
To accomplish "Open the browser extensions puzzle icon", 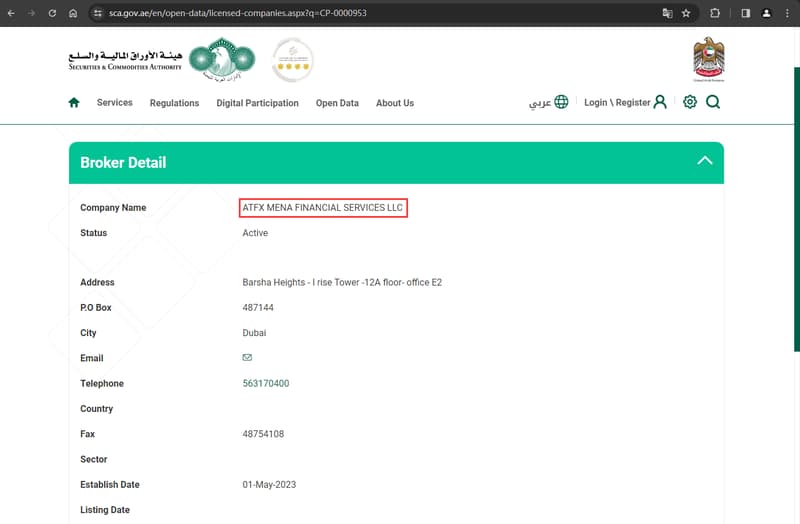I will (x=715, y=13).
